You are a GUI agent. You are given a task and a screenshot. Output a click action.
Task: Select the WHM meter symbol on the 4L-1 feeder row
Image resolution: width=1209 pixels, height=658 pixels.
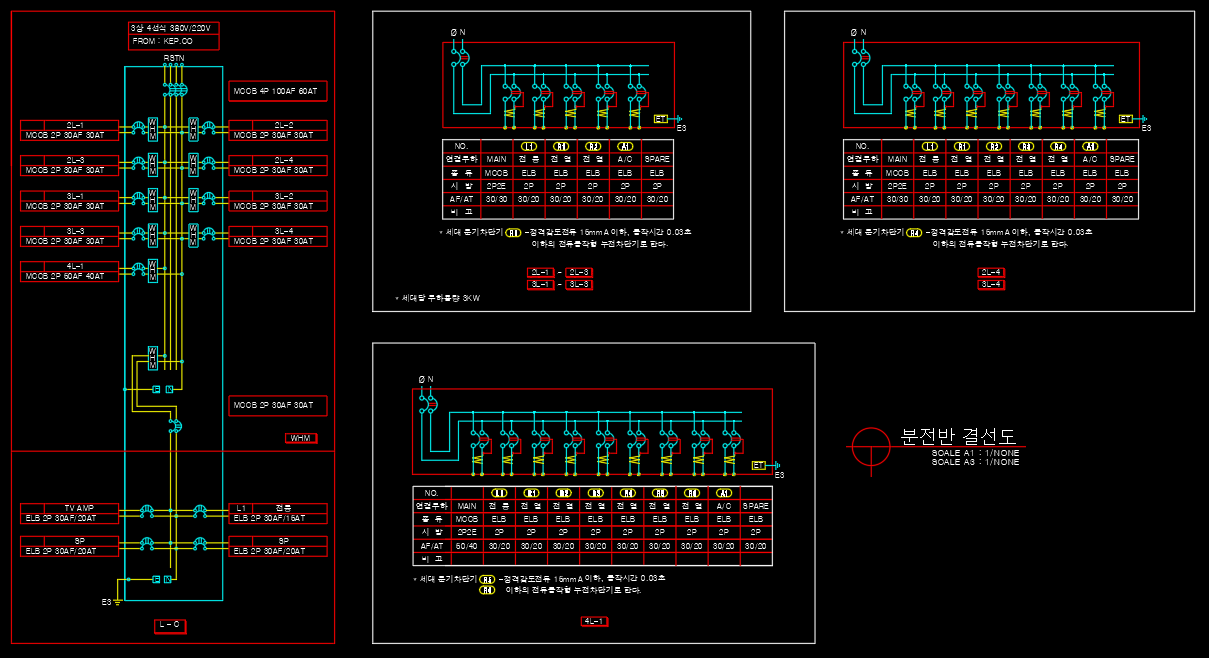point(153,270)
